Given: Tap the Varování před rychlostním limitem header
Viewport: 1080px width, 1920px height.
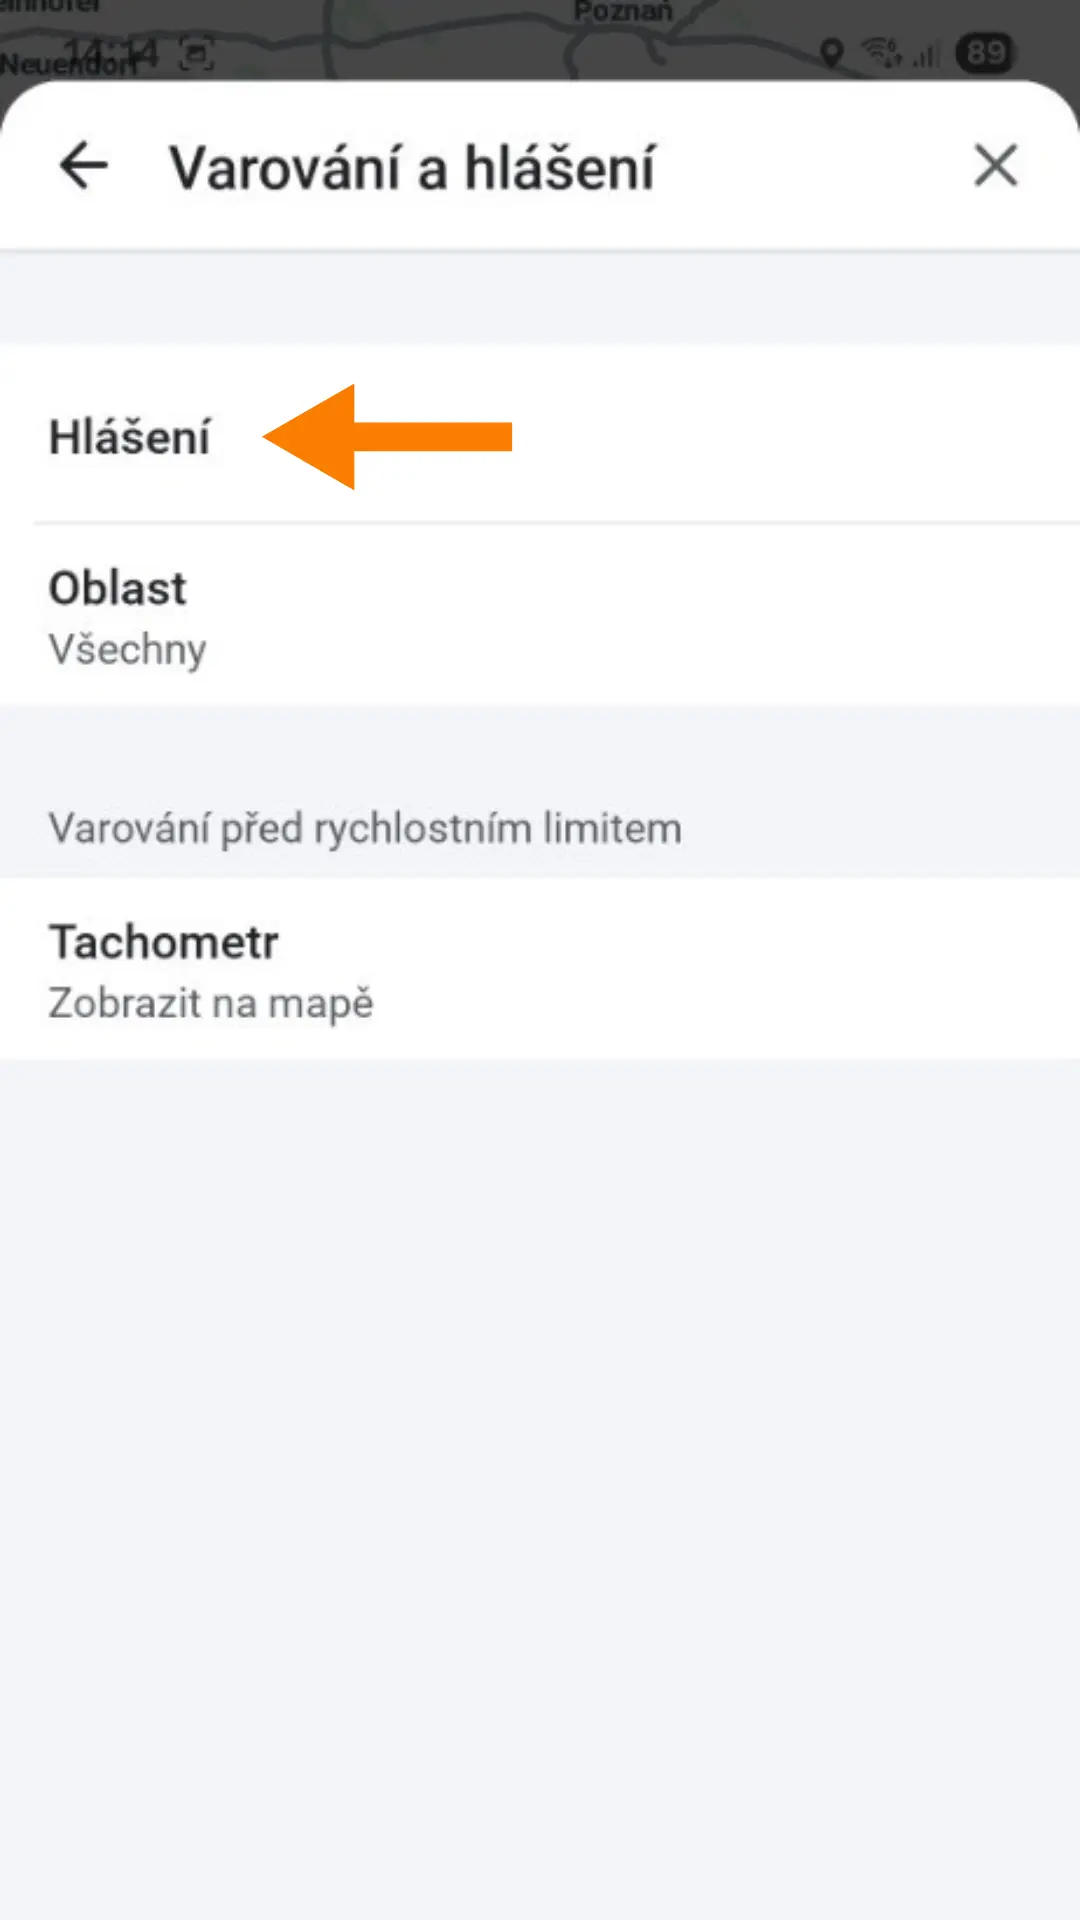Looking at the screenshot, I should (x=365, y=829).
